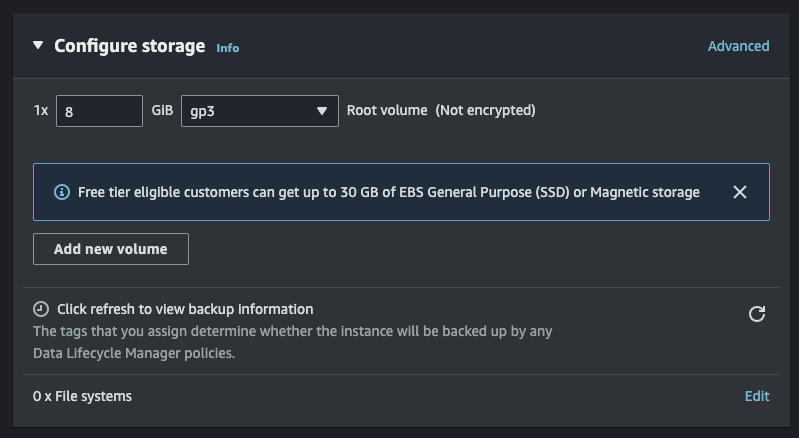Image resolution: width=799 pixels, height=438 pixels.
Task: Click the Not encrypted status text
Action: click(485, 110)
